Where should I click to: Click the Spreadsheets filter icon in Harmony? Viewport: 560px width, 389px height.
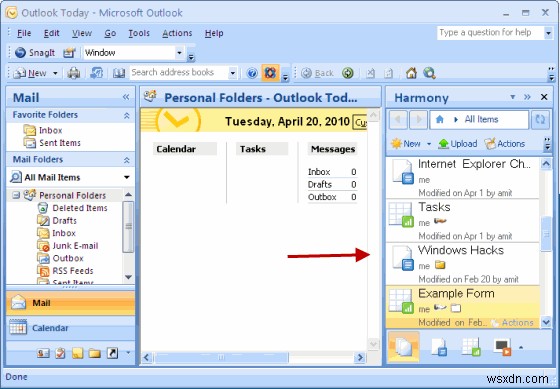click(470, 347)
